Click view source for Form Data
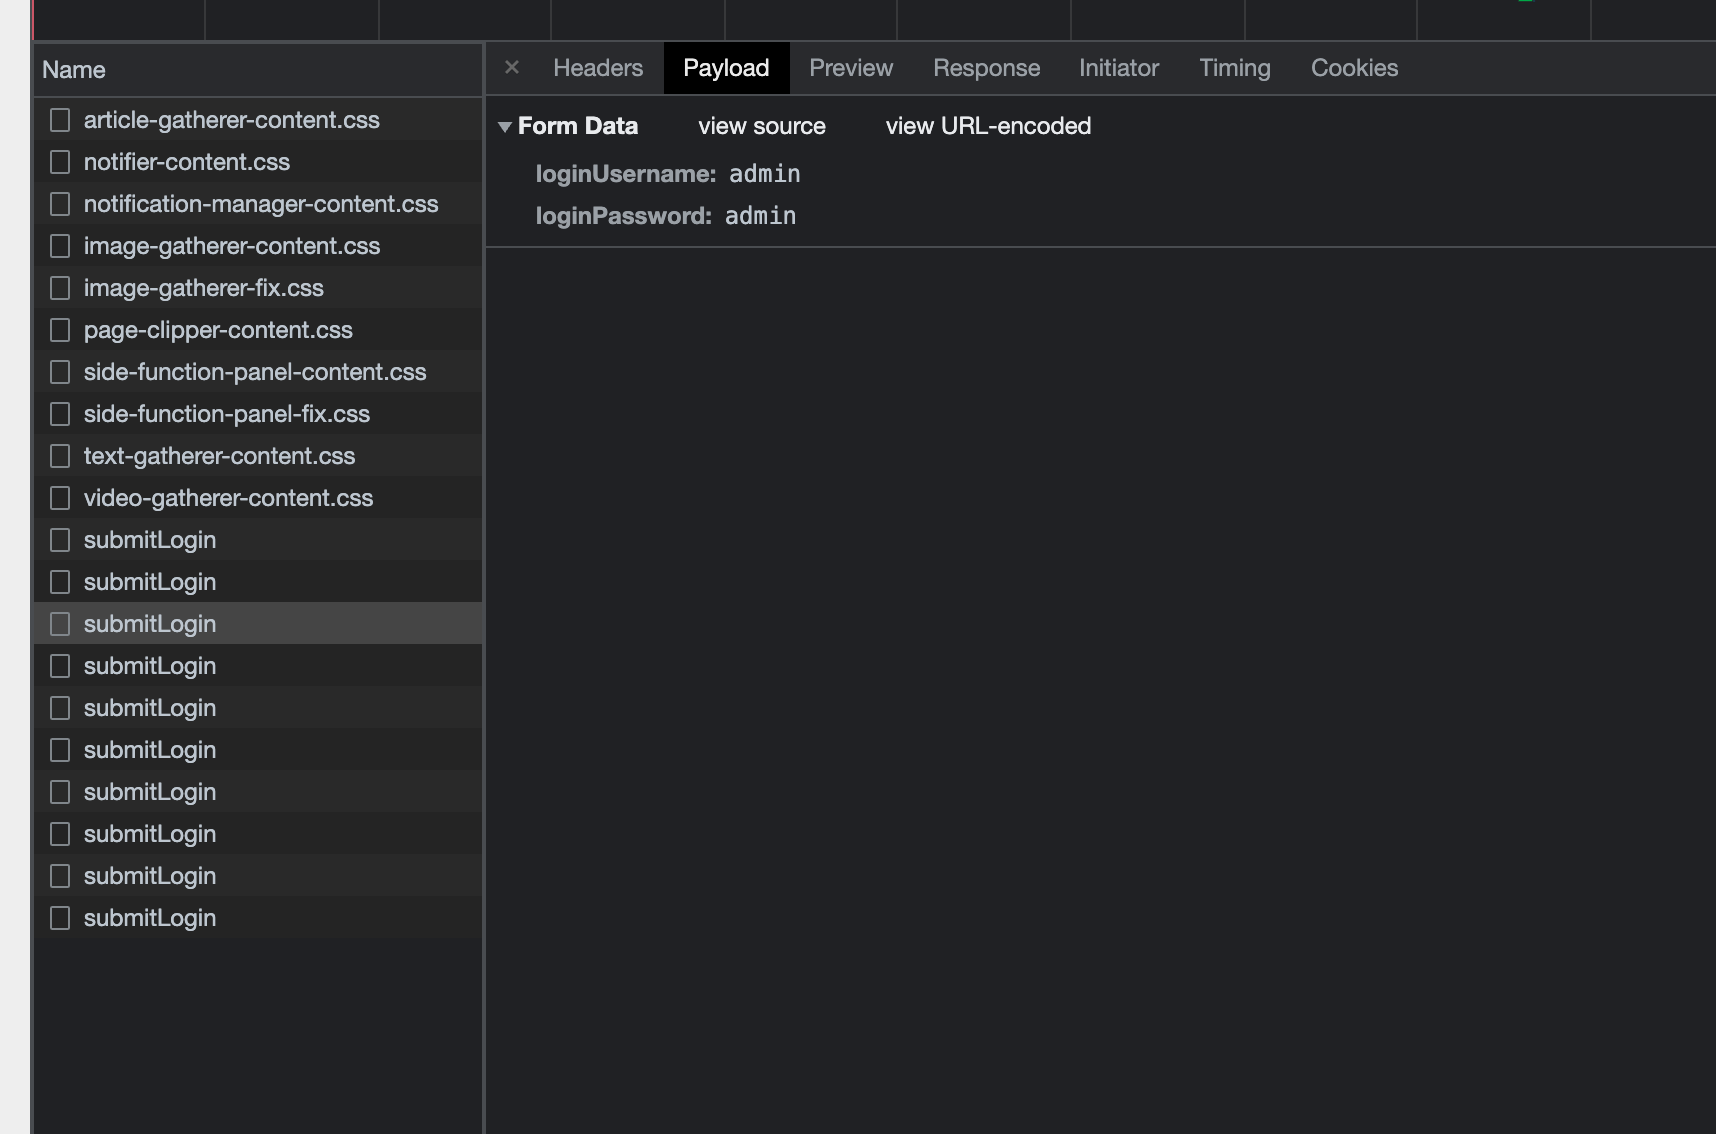Screen dimensions: 1716x1134 click(761, 126)
